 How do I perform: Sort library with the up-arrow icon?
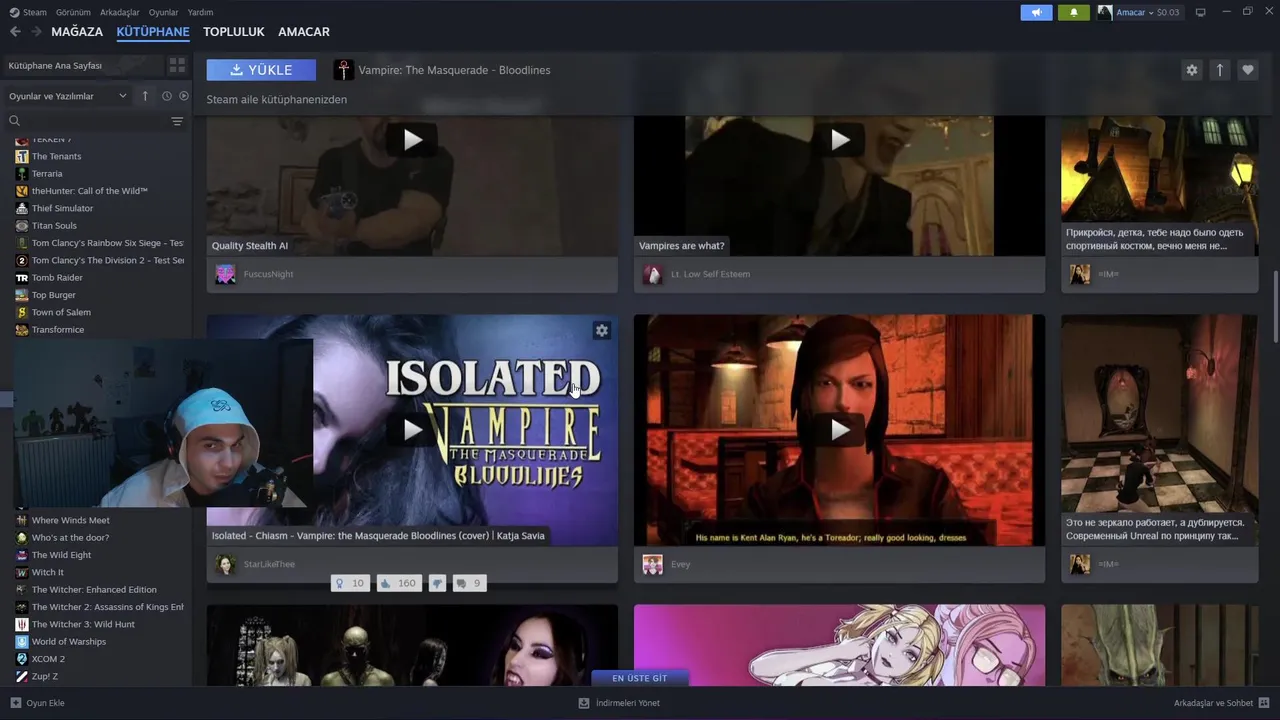(145, 96)
